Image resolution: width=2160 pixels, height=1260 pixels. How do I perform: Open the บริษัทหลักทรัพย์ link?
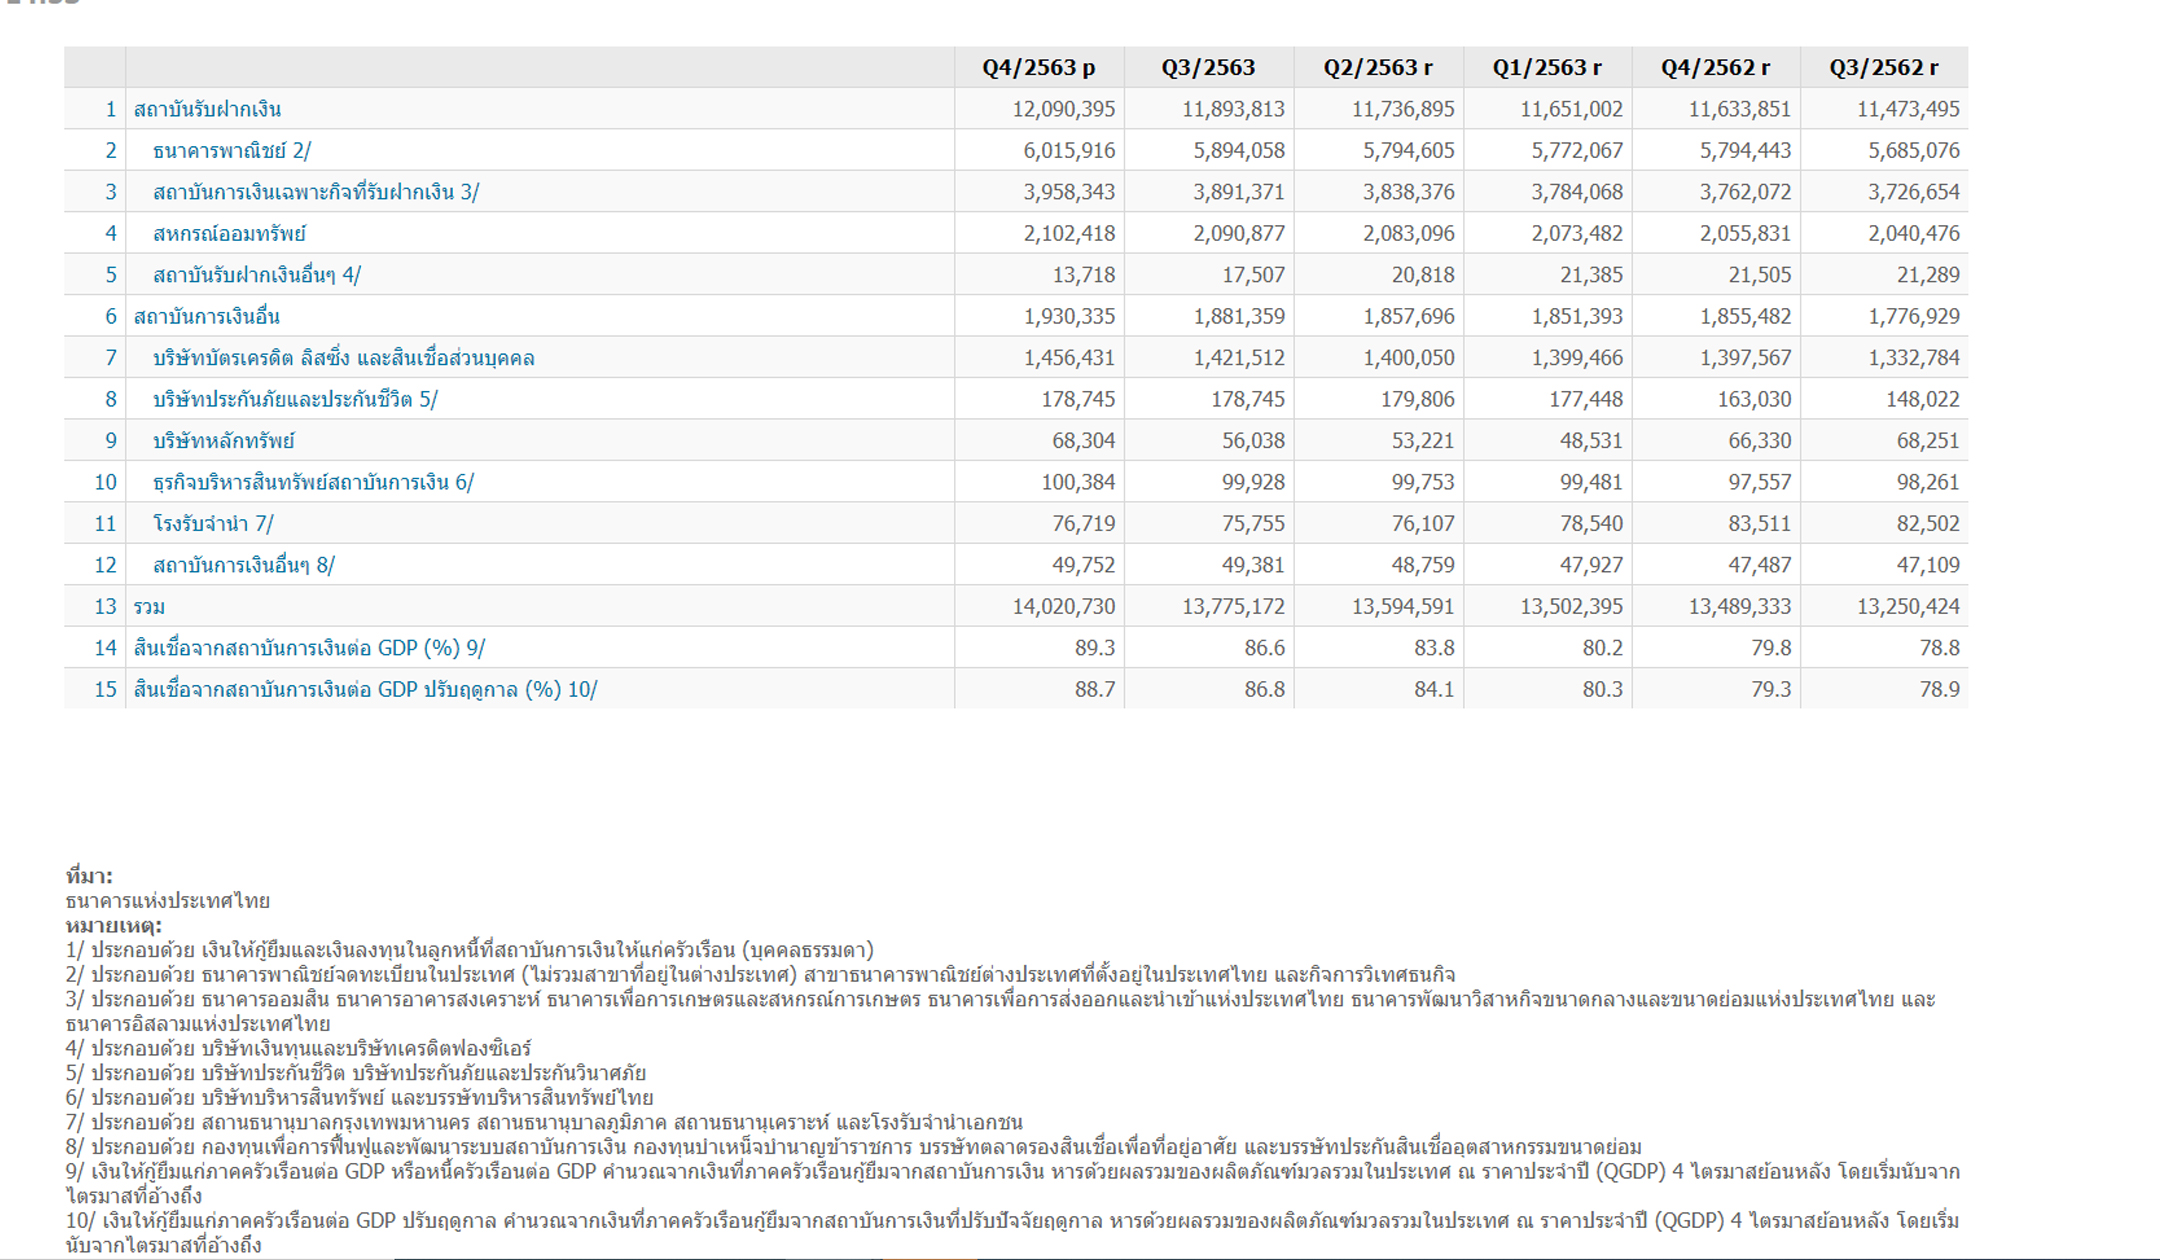pos(223,441)
